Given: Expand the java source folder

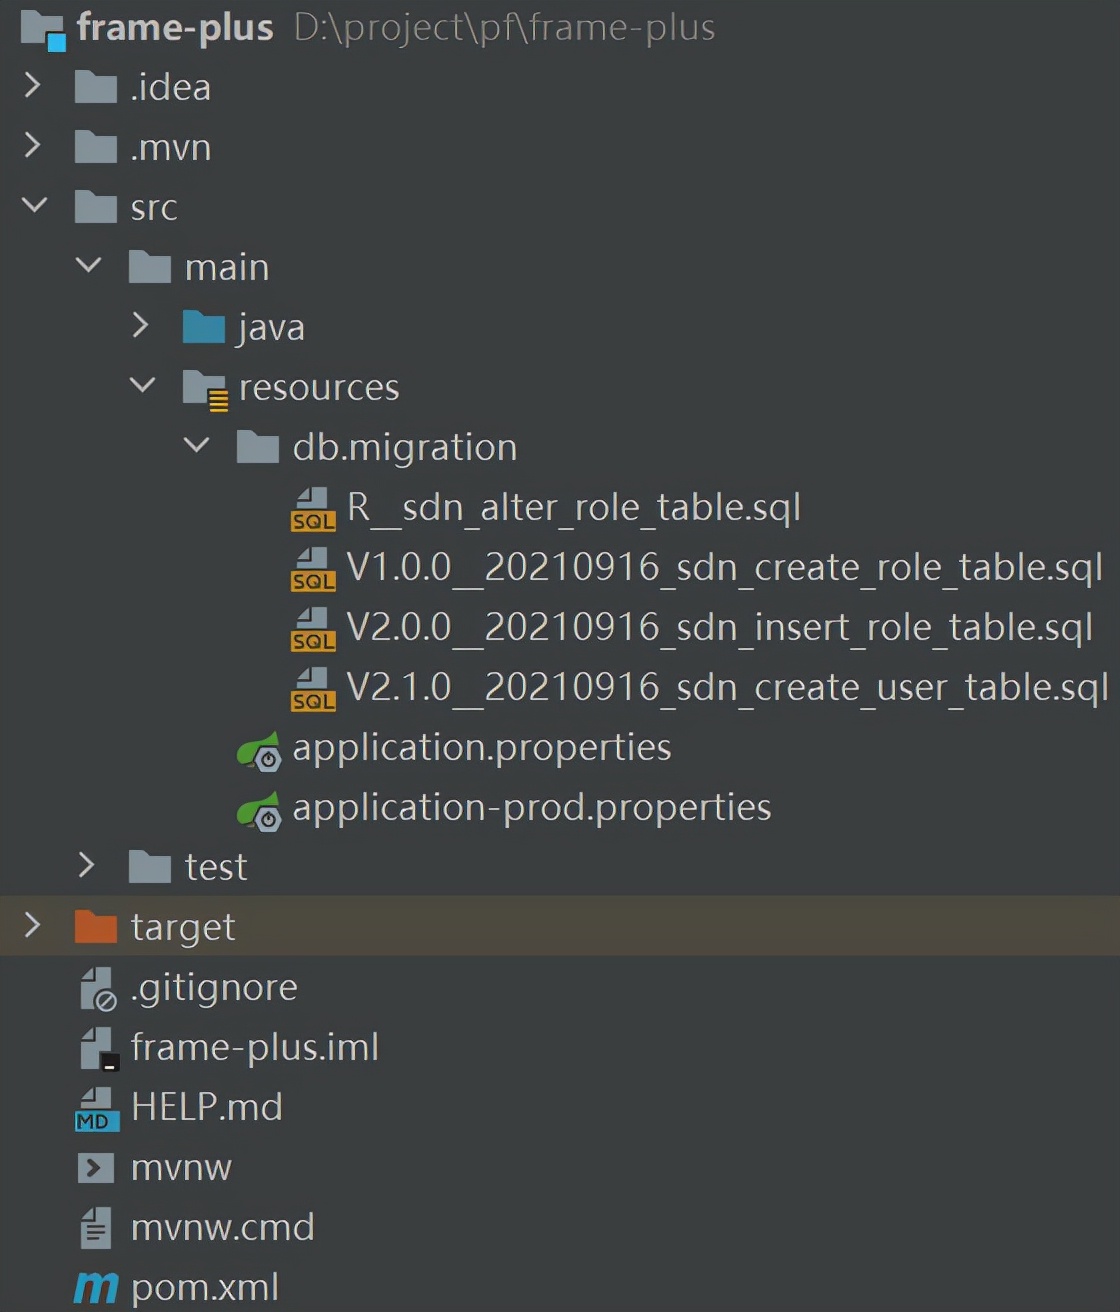Looking at the screenshot, I should pos(141,326).
